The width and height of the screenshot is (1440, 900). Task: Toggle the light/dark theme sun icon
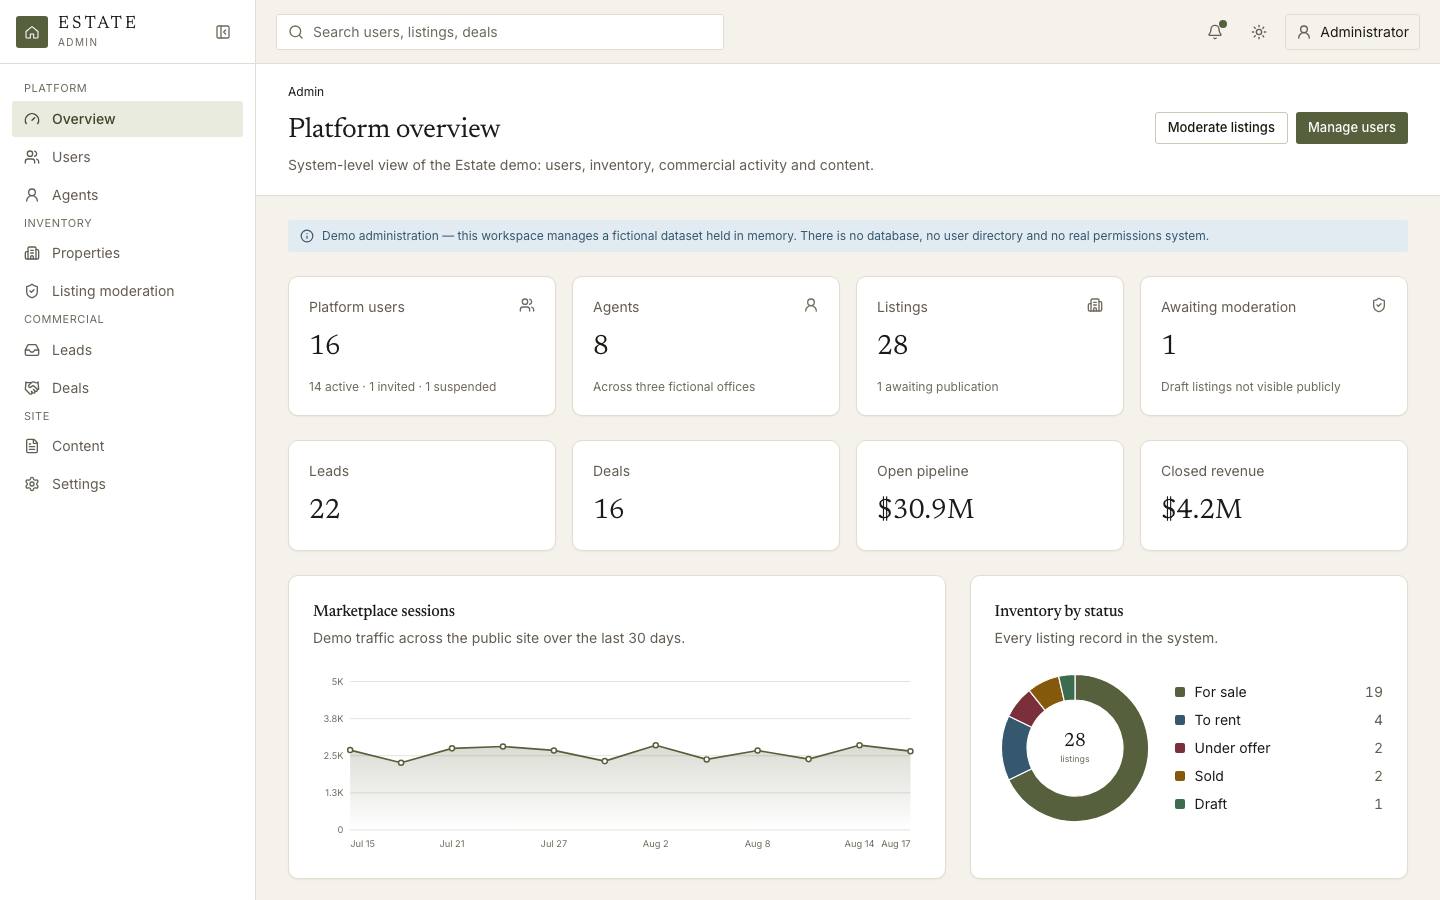coord(1259,32)
